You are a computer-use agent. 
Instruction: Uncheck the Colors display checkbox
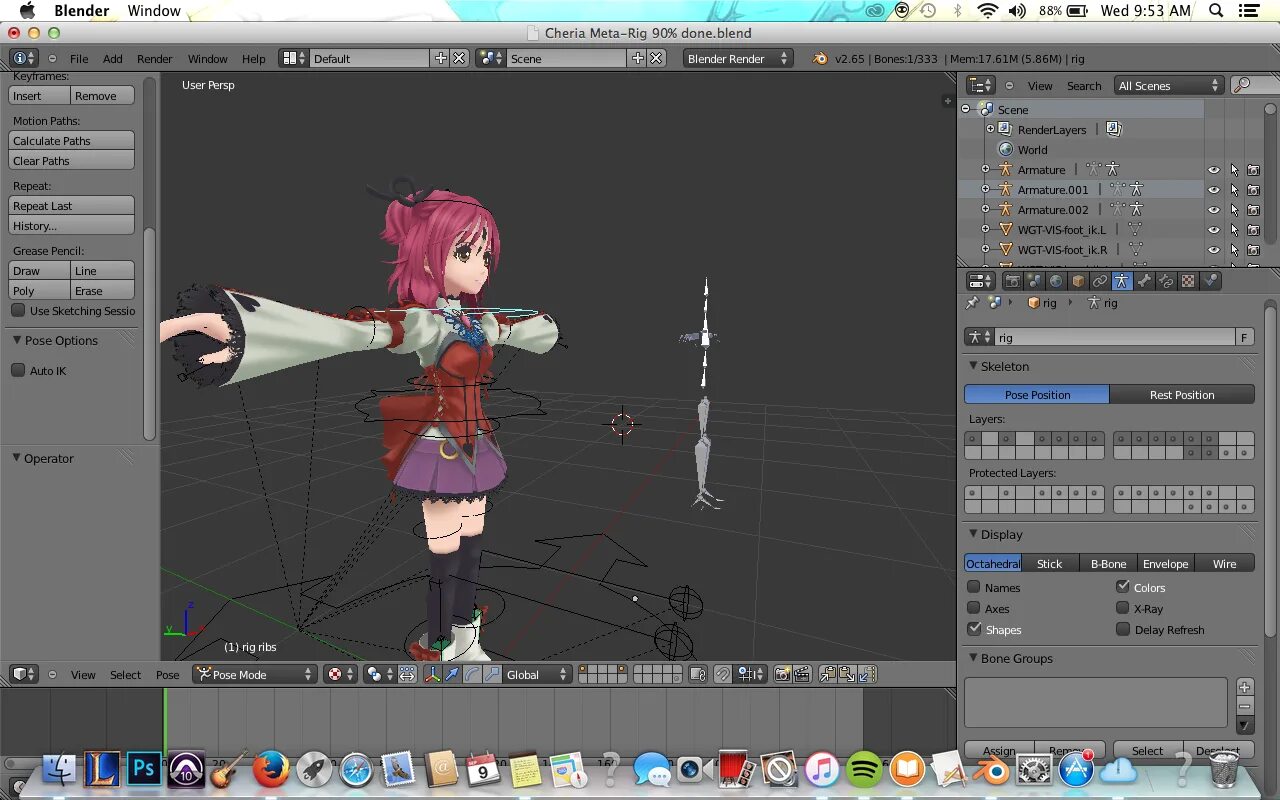[x=1123, y=587]
